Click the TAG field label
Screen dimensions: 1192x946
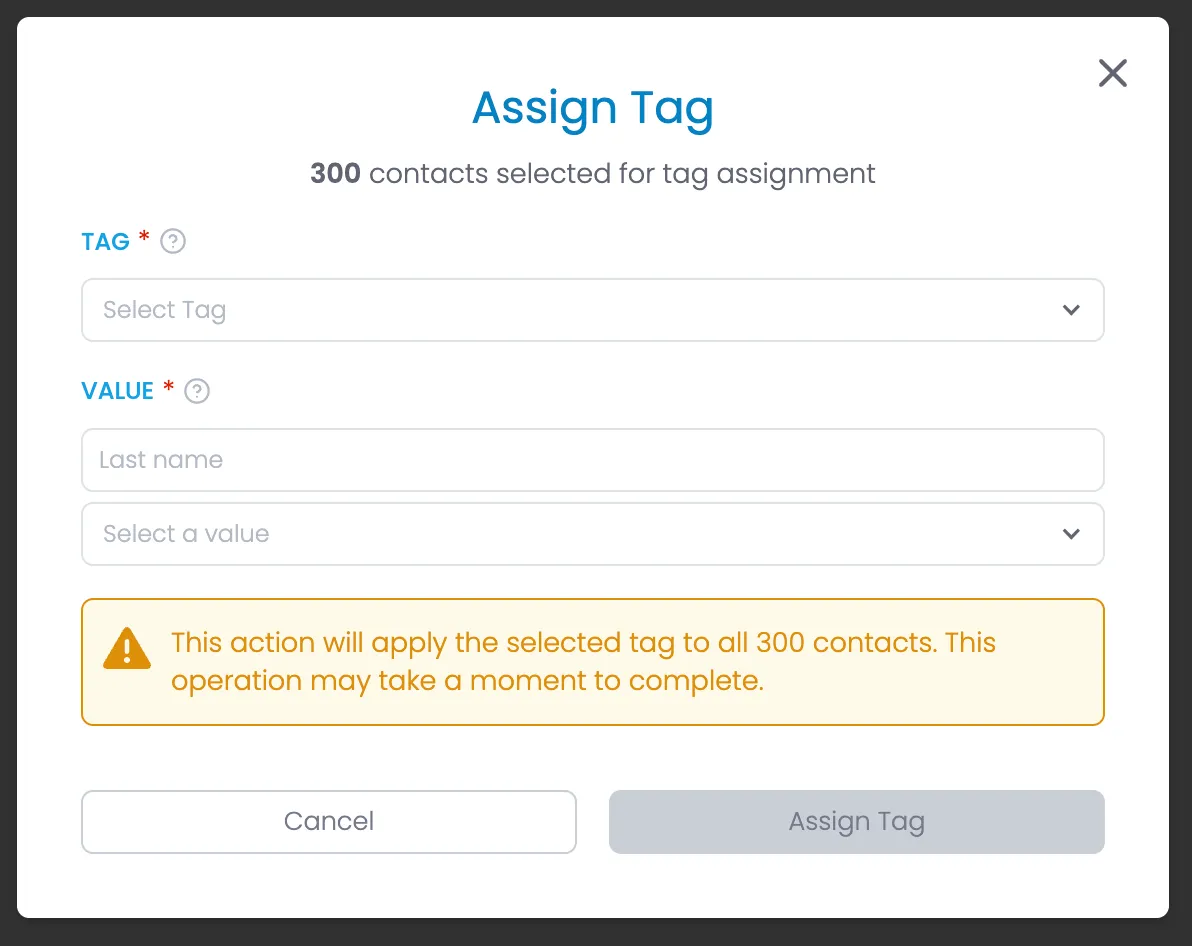(106, 242)
